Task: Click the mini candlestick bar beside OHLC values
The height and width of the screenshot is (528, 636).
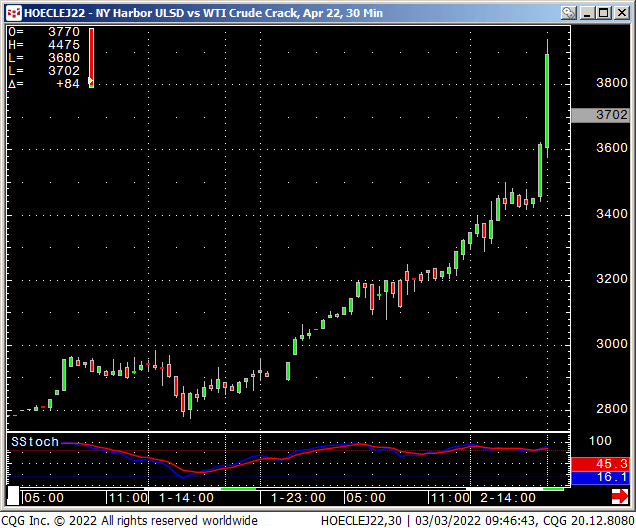Action: point(91,58)
